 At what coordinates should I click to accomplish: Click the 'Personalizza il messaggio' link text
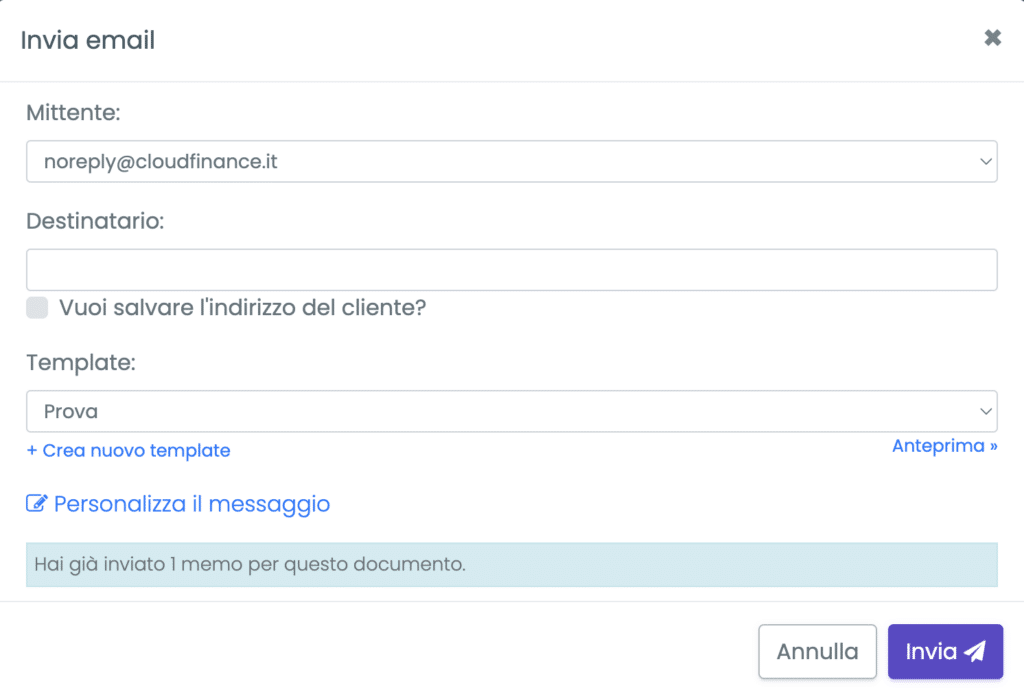coord(191,504)
